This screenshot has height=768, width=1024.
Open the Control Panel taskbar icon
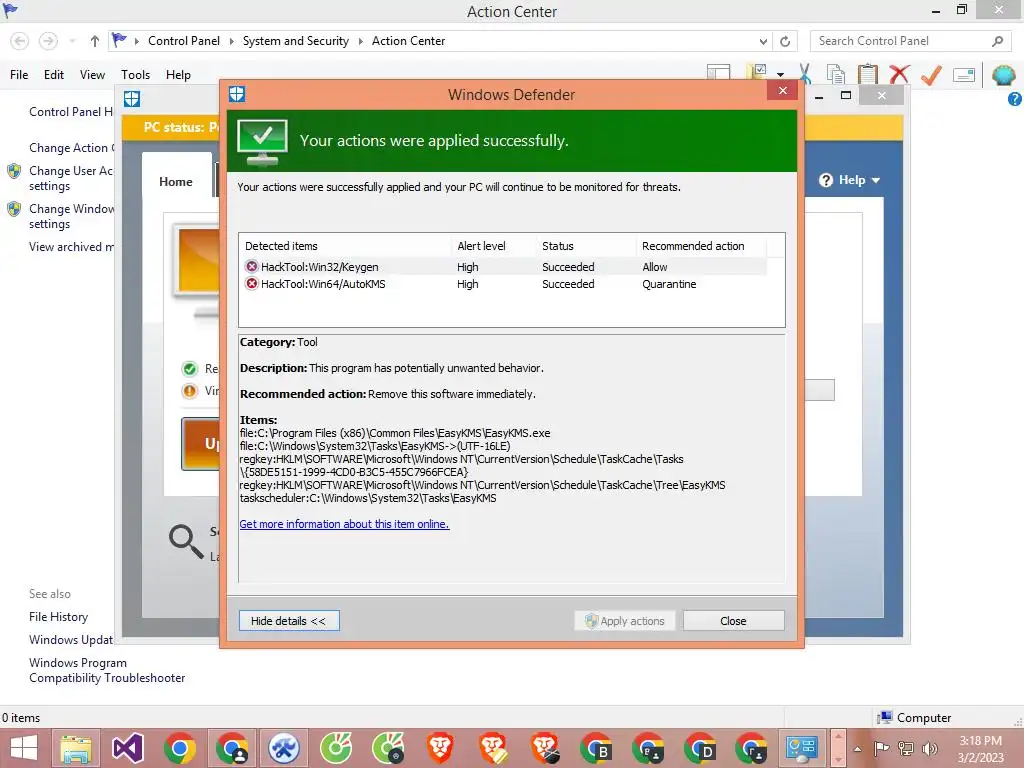(802, 748)
